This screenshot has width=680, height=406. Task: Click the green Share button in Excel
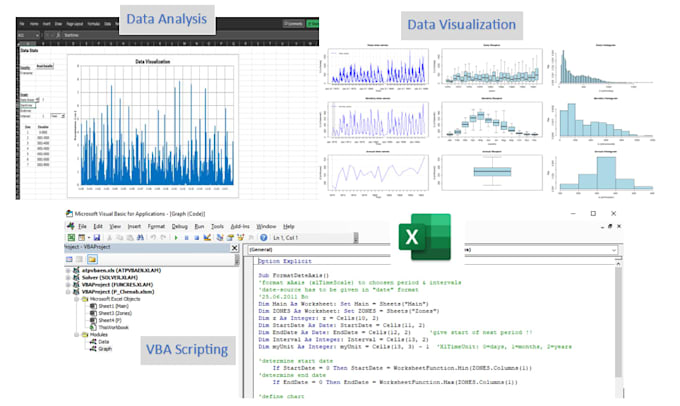pos(312,24)
